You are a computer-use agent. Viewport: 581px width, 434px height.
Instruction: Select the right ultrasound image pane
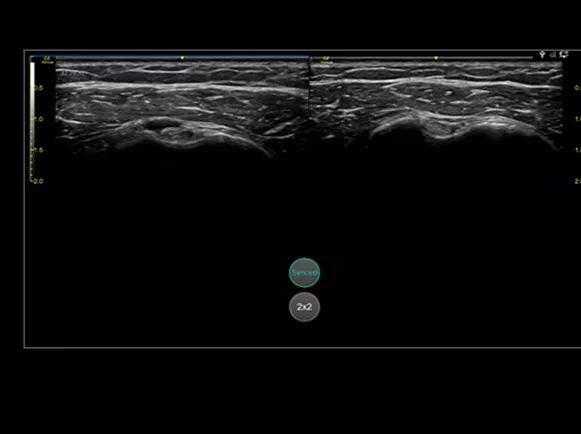pyautogui.click(x=436, y=107)
